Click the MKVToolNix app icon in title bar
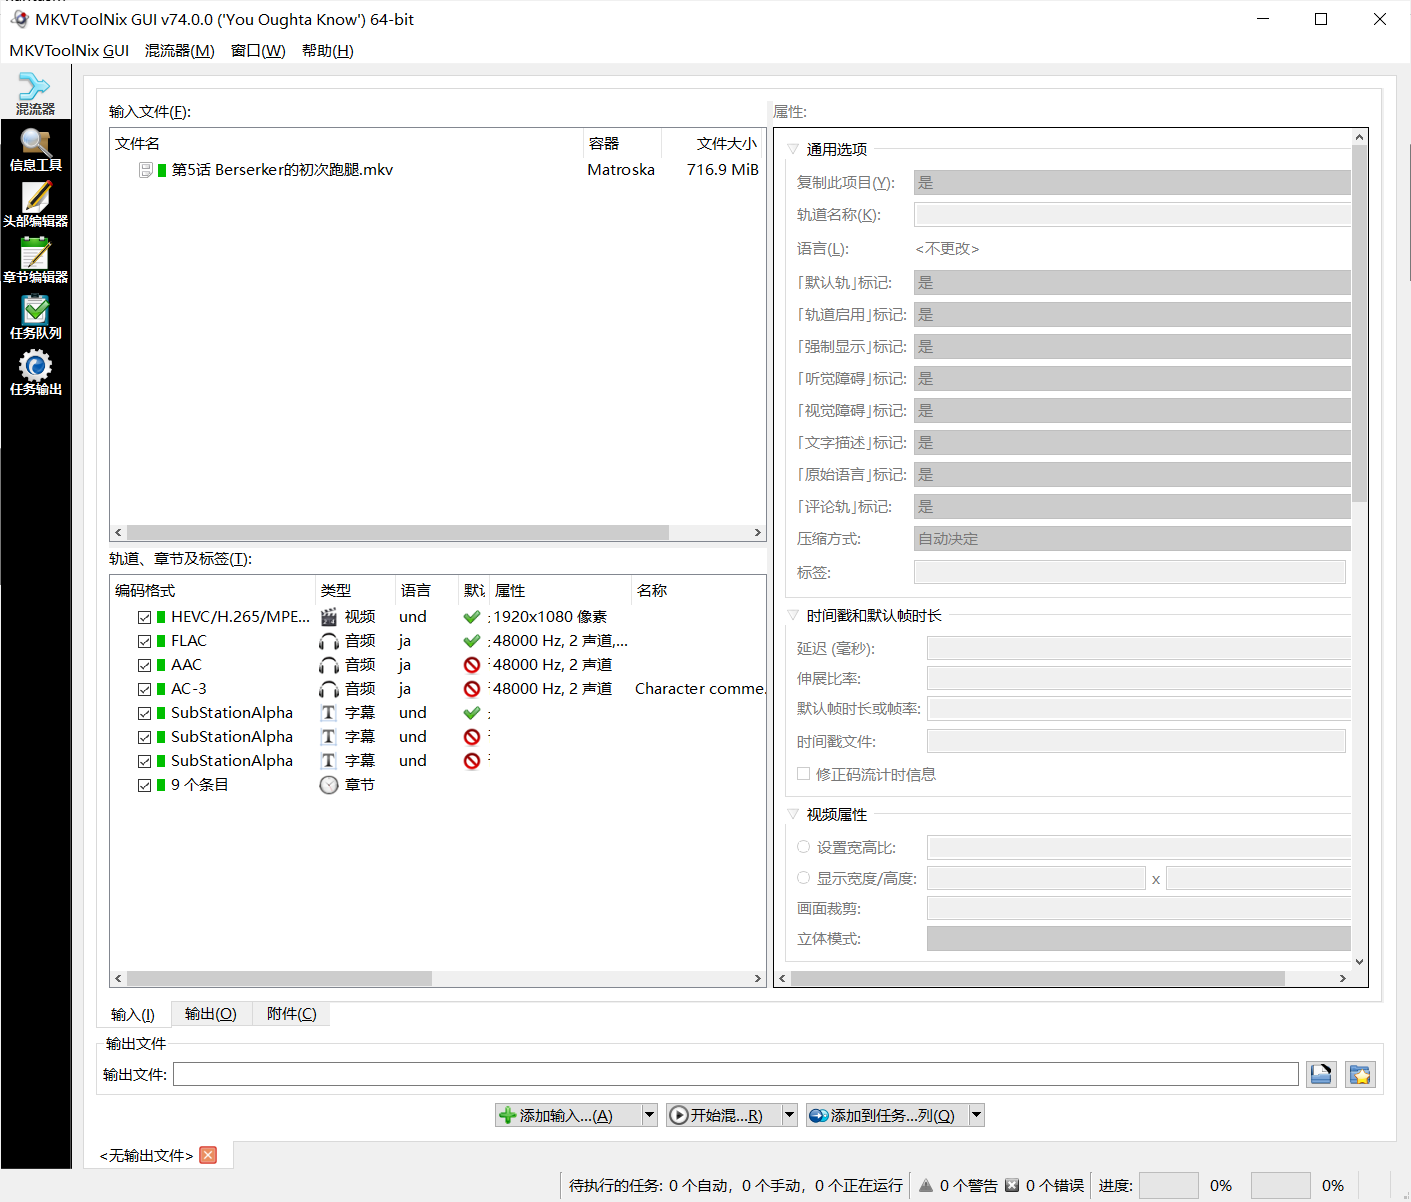Image resolution: width=1411 pixels, height=1202 pixels. click(19, 19)
